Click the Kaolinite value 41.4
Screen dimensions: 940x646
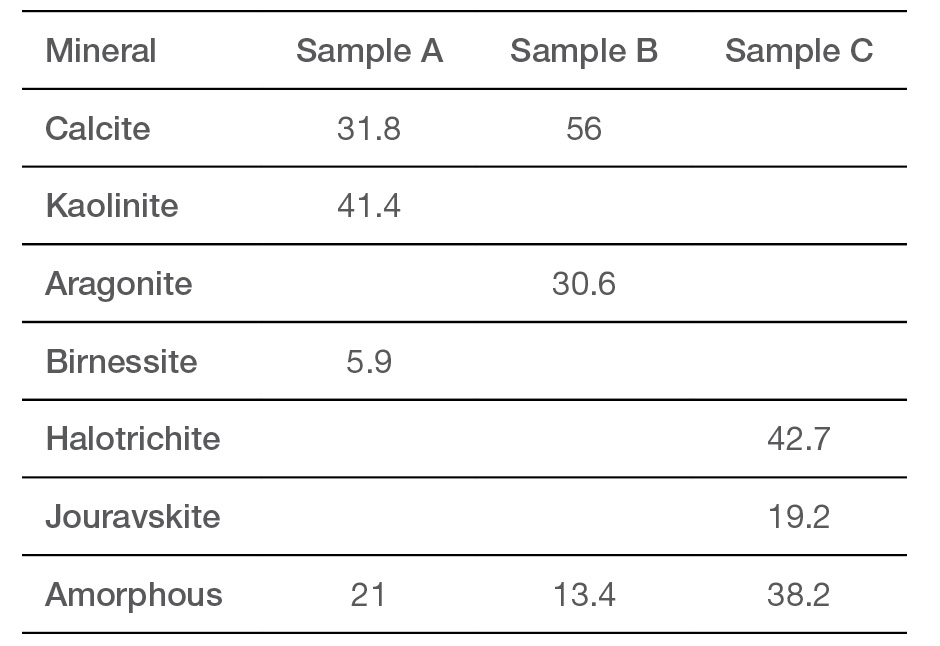click(x=369, y=206)
